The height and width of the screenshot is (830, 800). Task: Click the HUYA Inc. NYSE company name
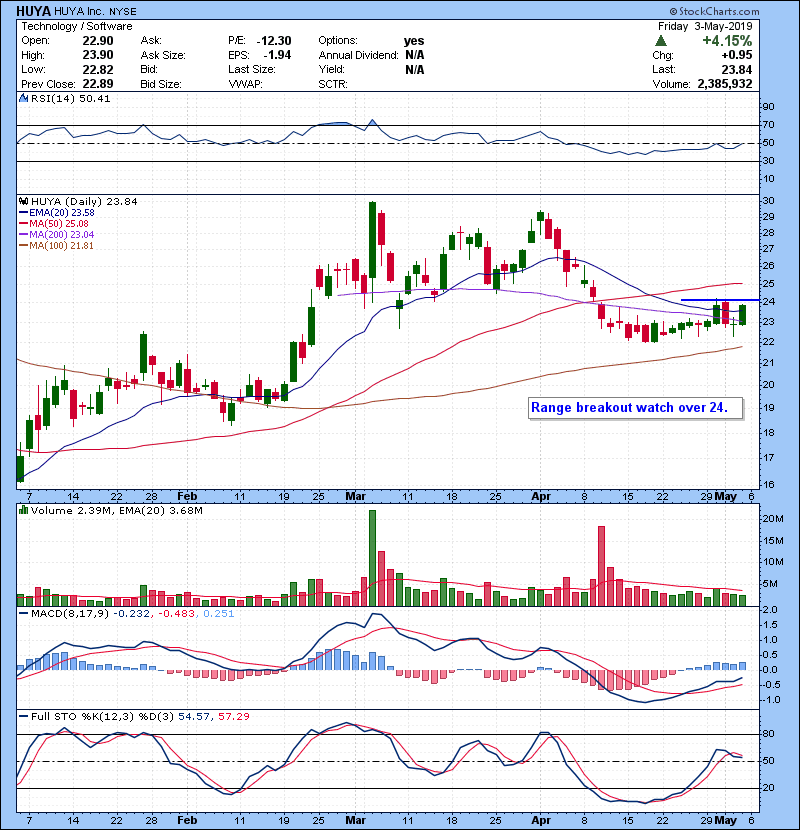pyautogui.click(x=95, y=11)
